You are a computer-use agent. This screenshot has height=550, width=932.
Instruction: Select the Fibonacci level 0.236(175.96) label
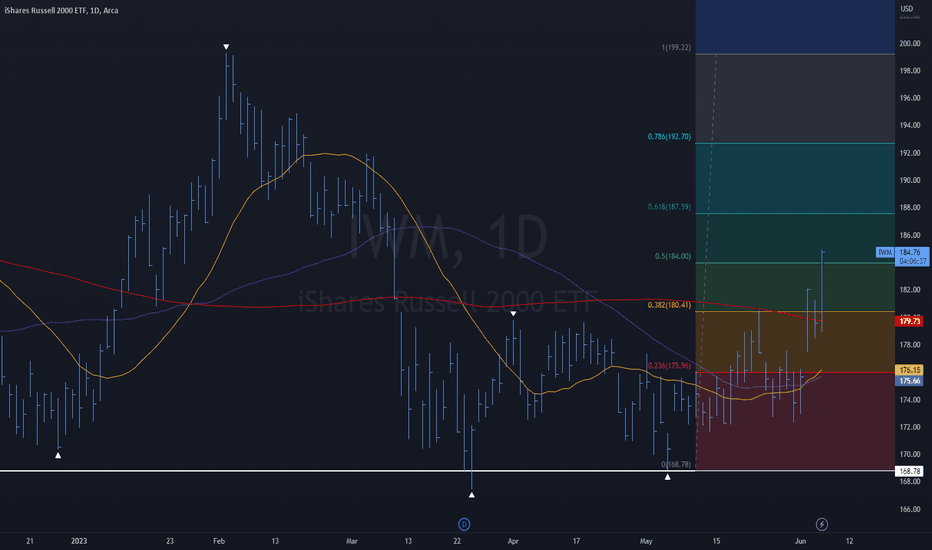tap(669, 366)
